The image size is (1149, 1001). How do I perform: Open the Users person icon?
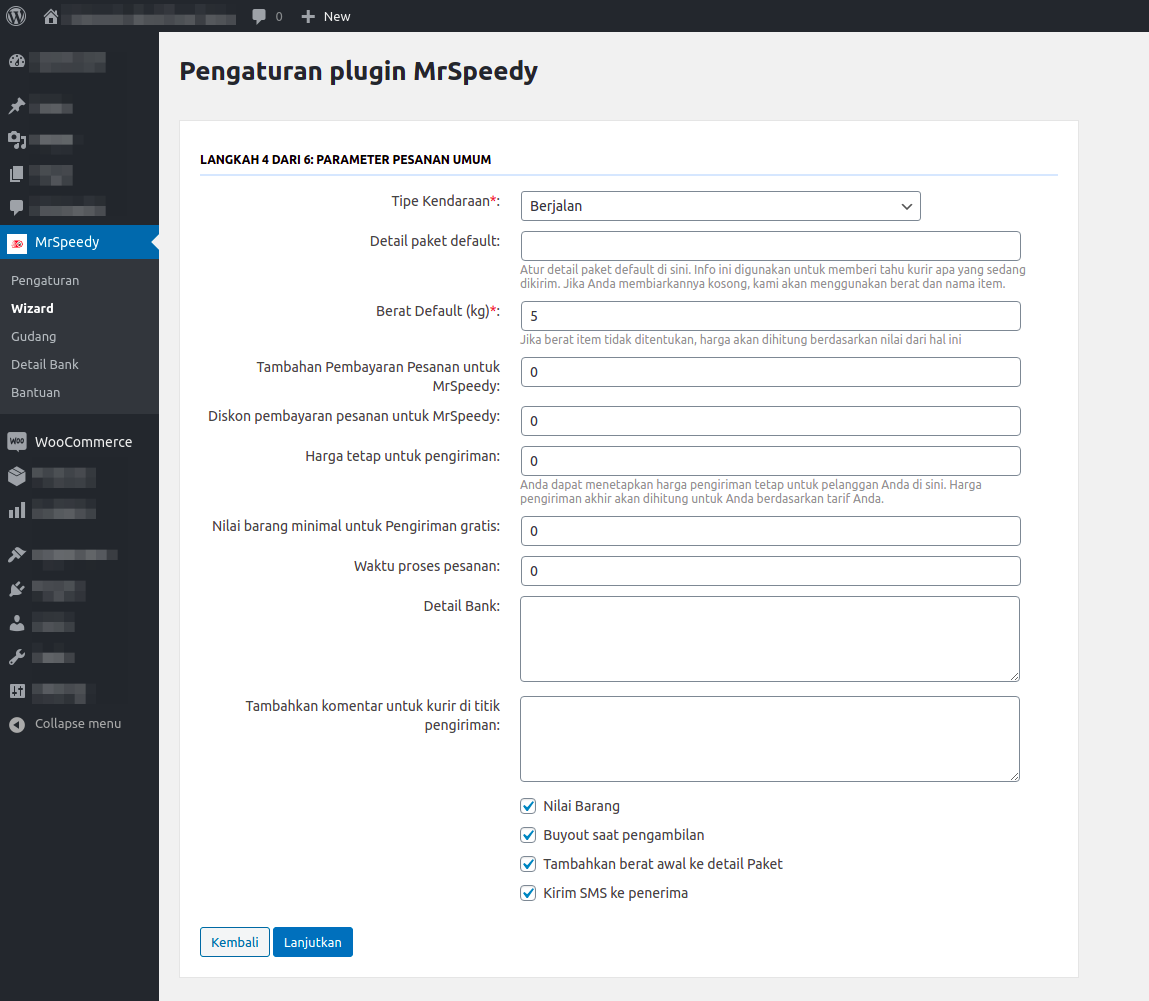(16, 623)
